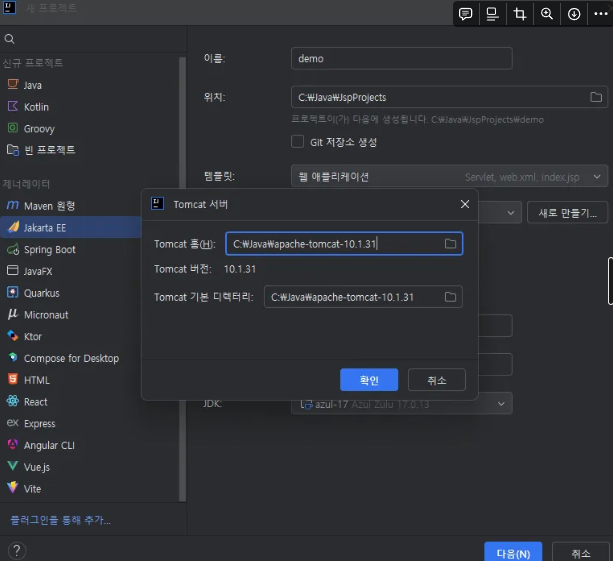
Task: Open the three-dot more options menu
Action: [600, 14]
